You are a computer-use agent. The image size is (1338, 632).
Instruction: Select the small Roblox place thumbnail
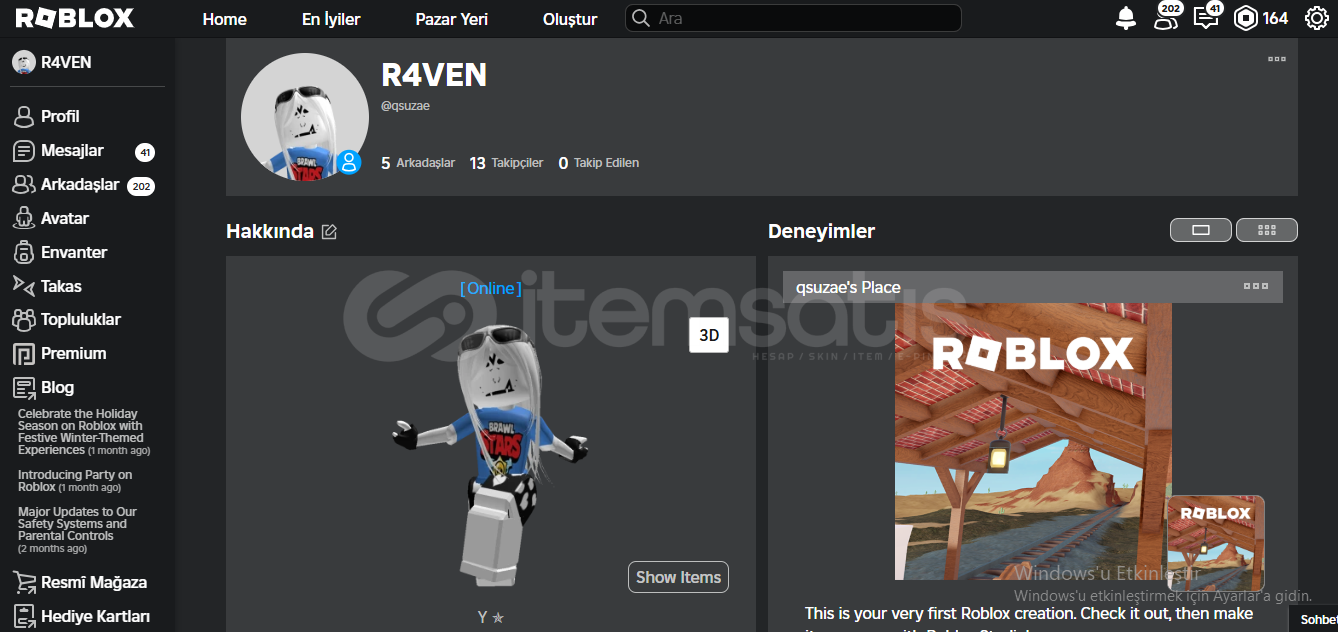click(x=1215, y=544)
